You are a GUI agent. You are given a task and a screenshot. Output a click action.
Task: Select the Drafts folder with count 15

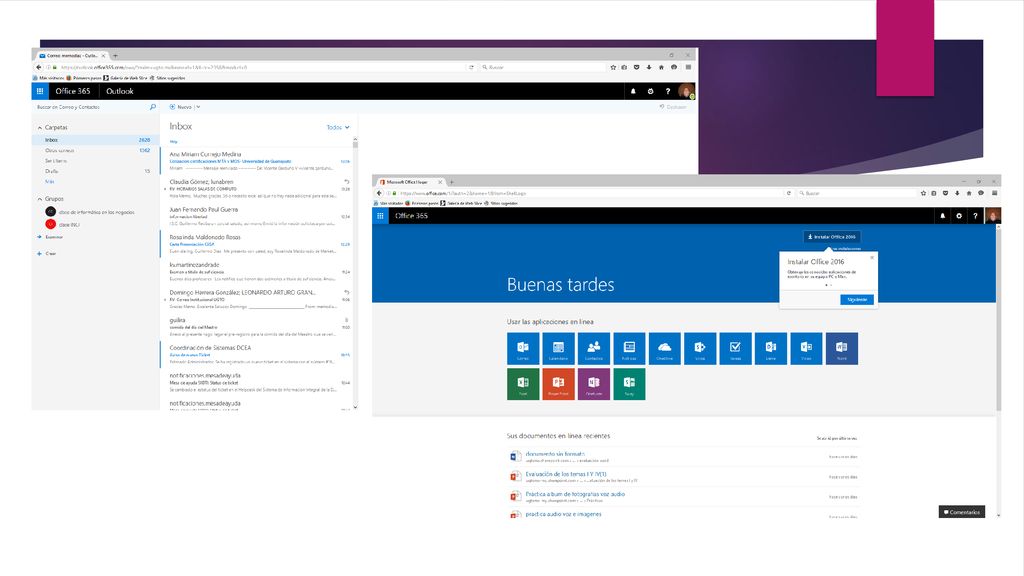[x=95, y=171]
